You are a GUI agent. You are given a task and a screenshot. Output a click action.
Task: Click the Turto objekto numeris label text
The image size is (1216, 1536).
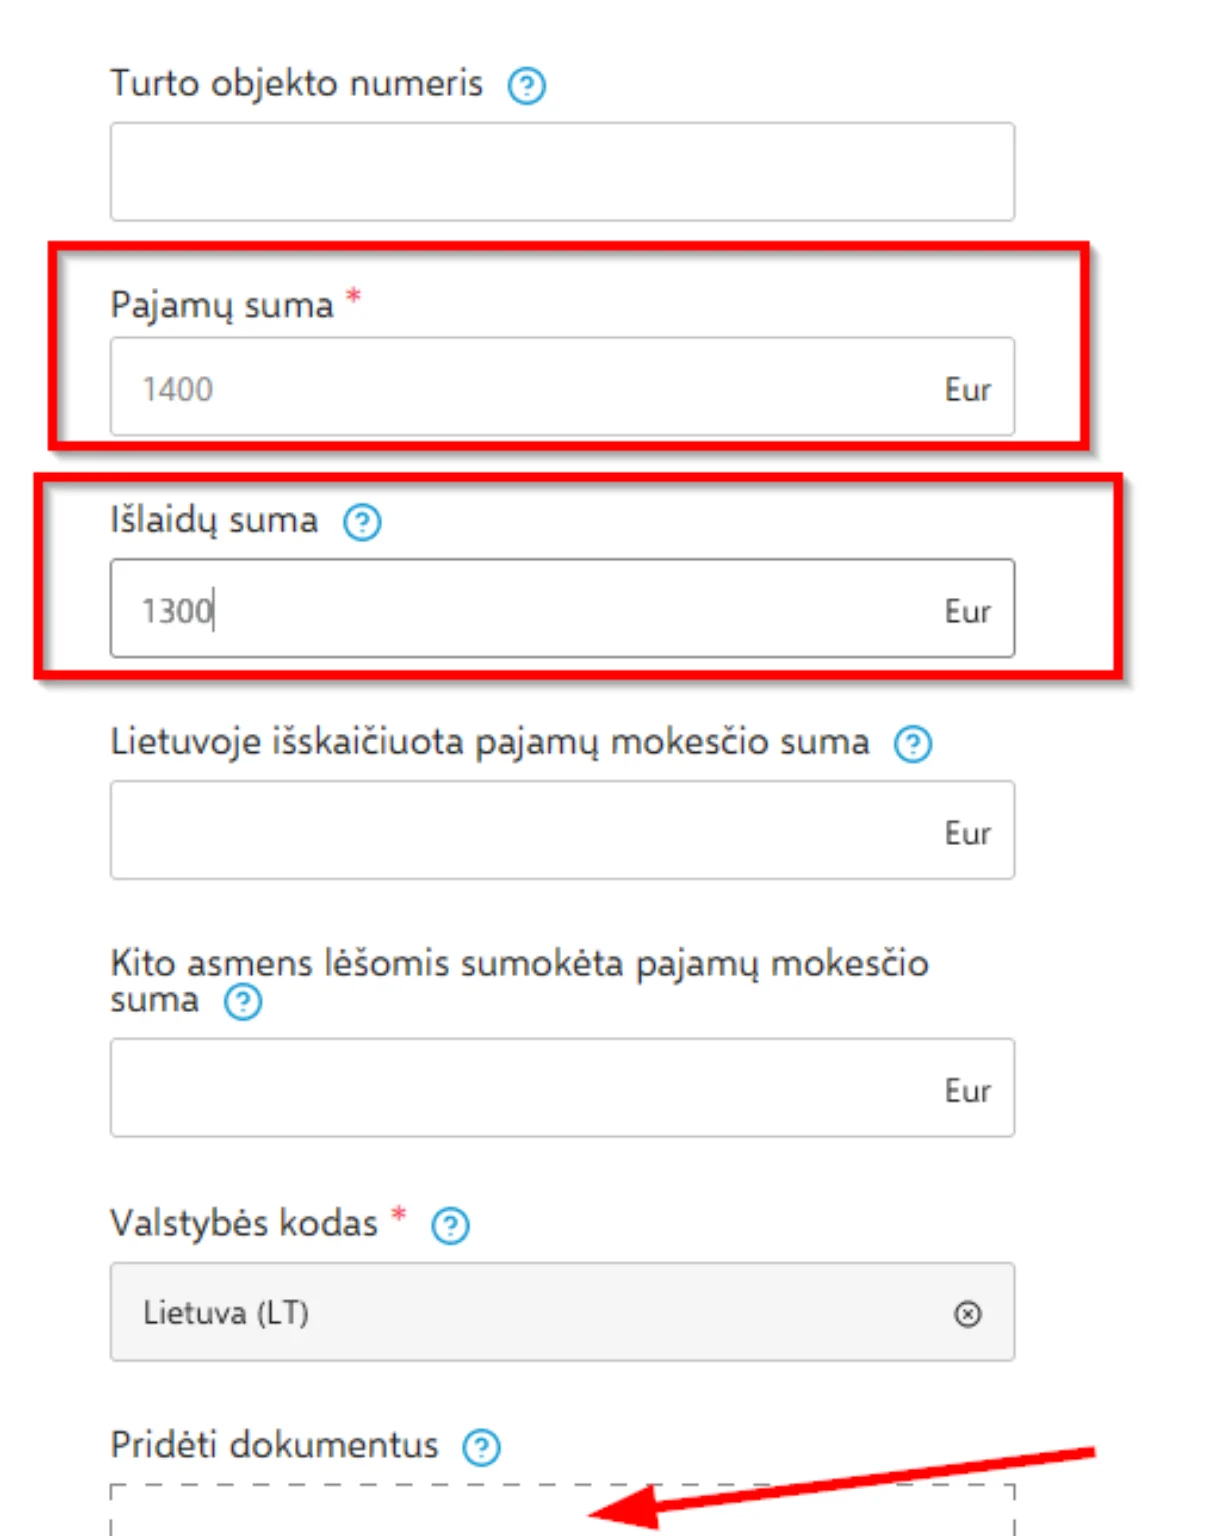[296, 84]
